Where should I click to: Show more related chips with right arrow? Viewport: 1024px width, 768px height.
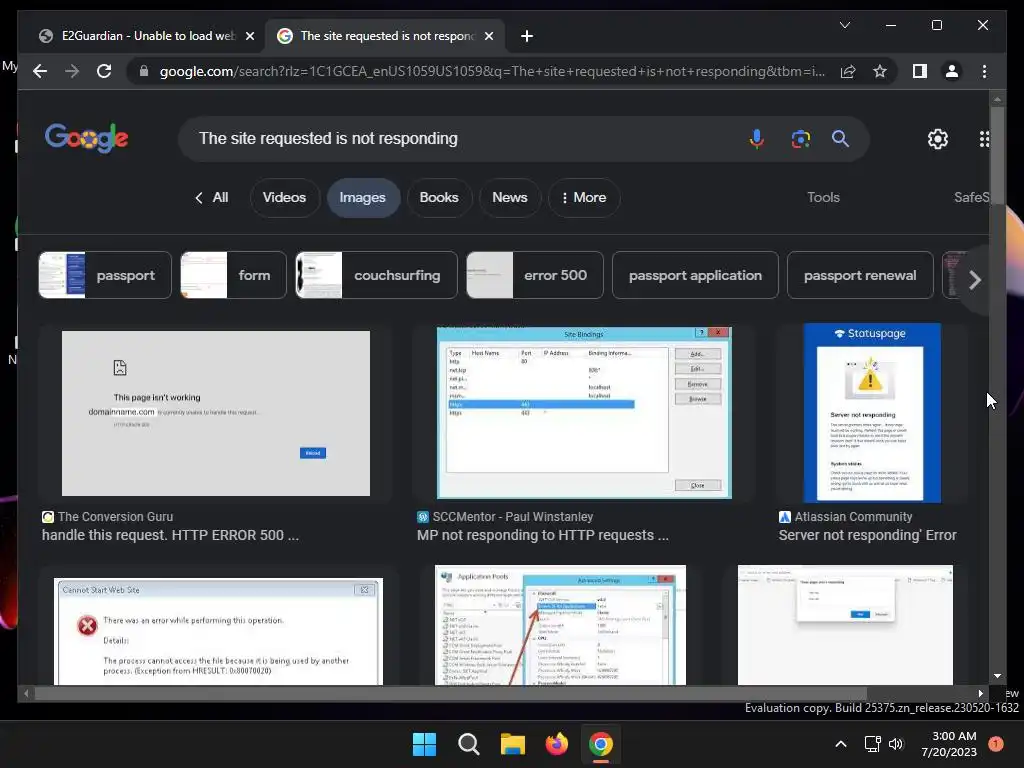pyautogui.click(x=974, y=280)
